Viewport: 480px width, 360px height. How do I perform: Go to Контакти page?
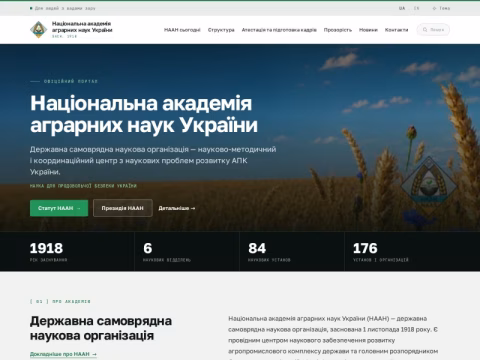(396, 30)
